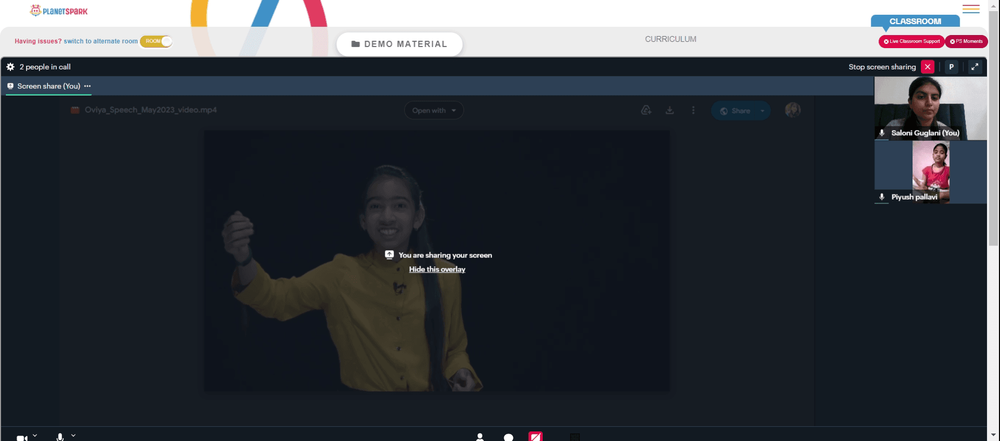Expand camera options chevron
The image size is (1000, 441).
(35, 435)
